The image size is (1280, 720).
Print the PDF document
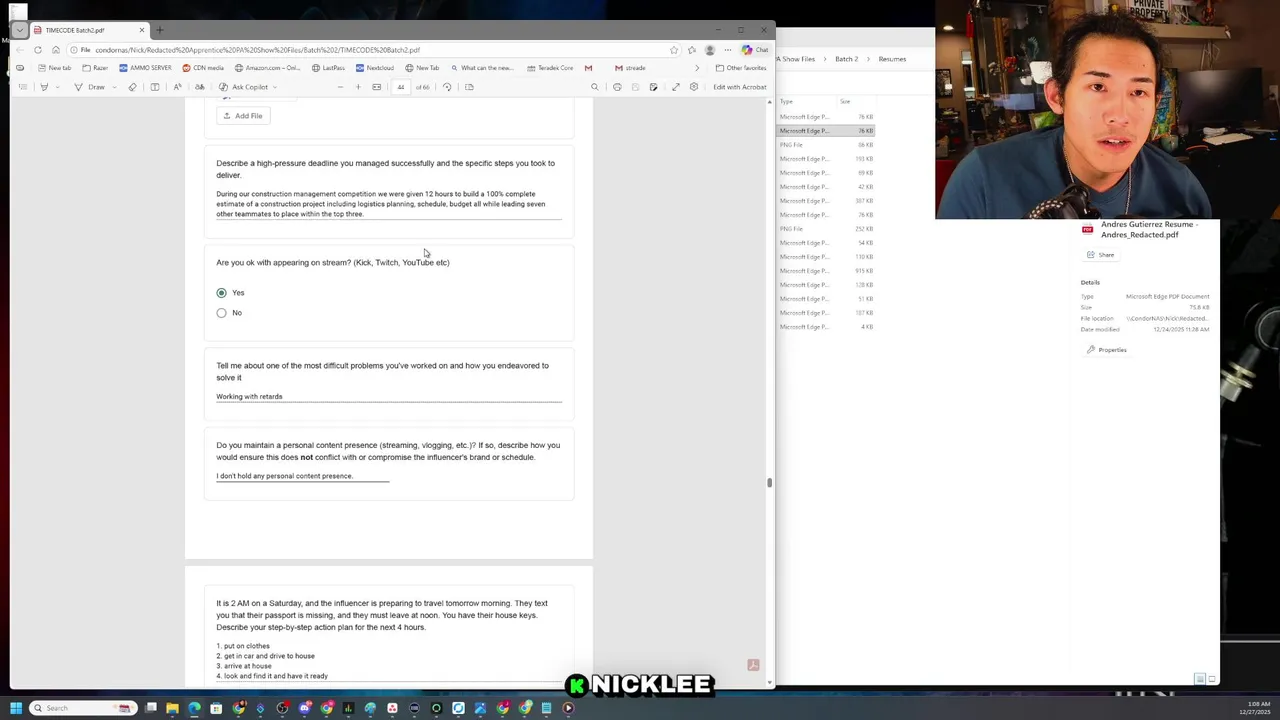click(617, 87)
